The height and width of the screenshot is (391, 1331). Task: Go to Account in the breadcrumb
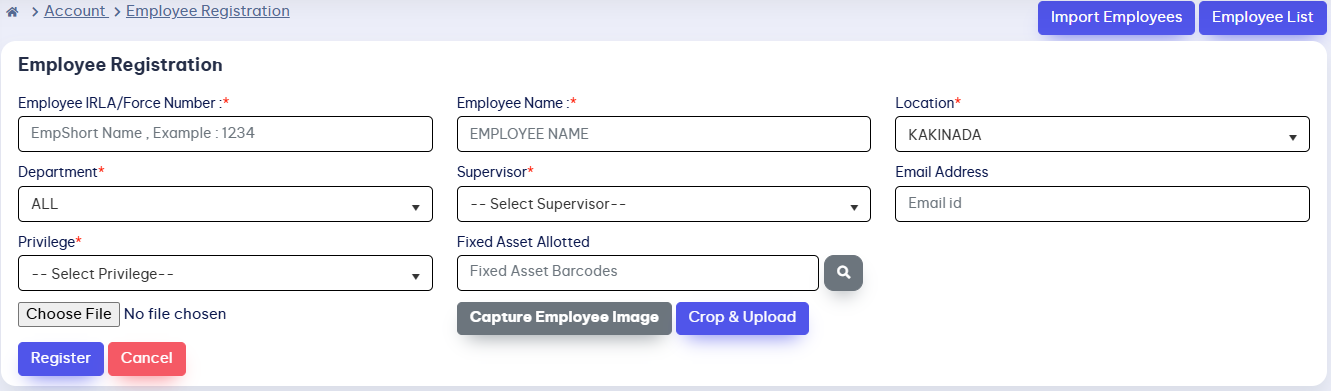(75, 11)
